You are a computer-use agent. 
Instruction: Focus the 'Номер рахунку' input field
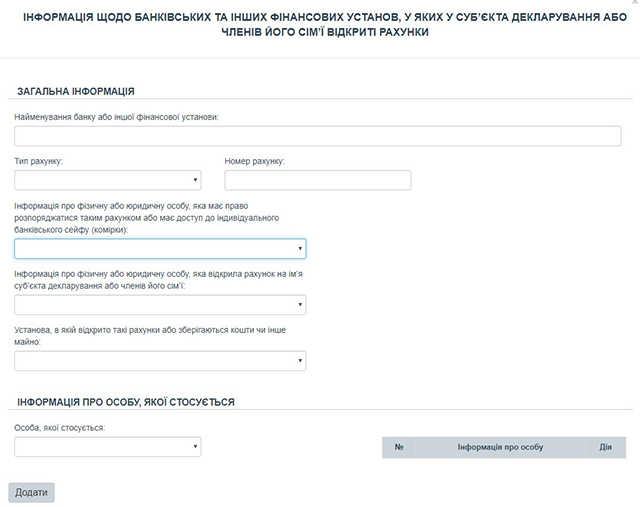click(318, 180)
